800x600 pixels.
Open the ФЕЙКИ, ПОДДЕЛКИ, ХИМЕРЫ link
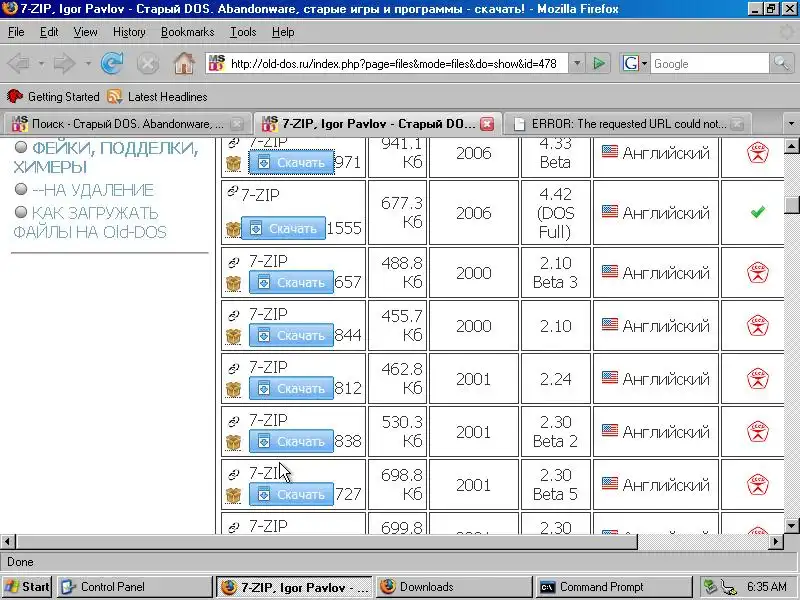point(106,157)
